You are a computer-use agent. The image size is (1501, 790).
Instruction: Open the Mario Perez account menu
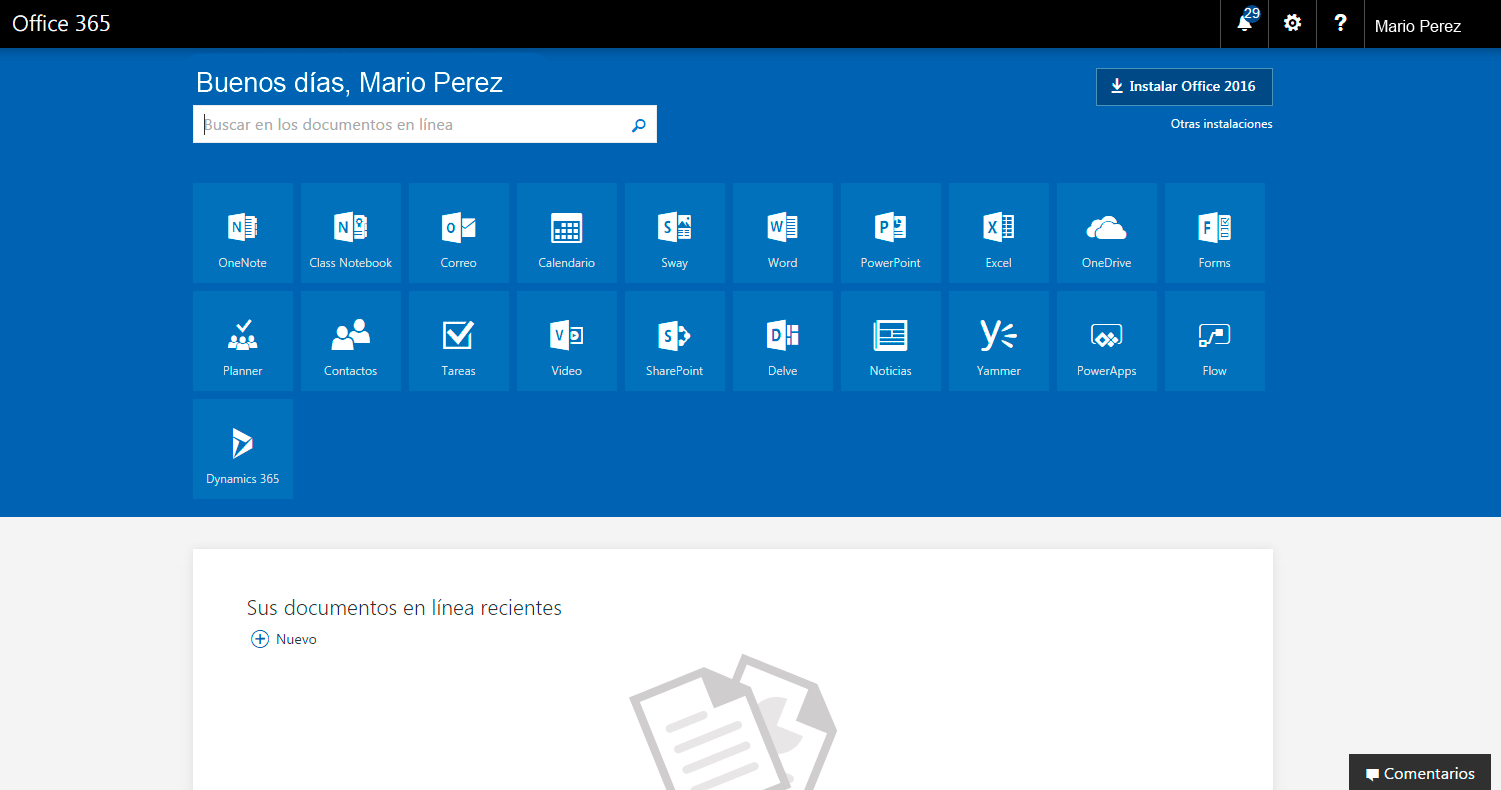click(x=1418, y=26)
